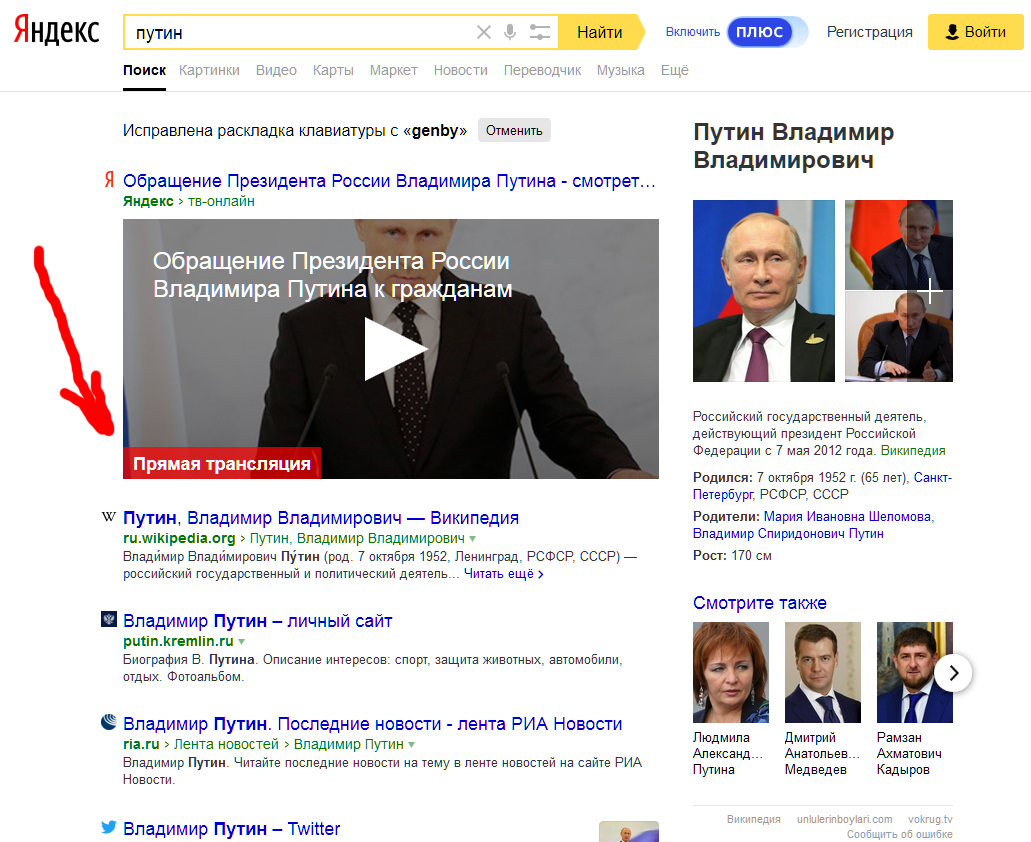Expand the Ещё menu
Viewport: 1031px width, 842px height.
click(x=675, y=70)
